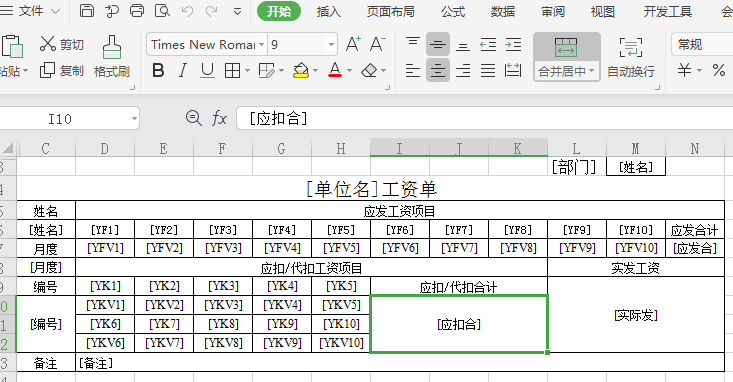Expand the font size dropdown
The width and height of the screenshot is (733, 382).
point(331,45)
